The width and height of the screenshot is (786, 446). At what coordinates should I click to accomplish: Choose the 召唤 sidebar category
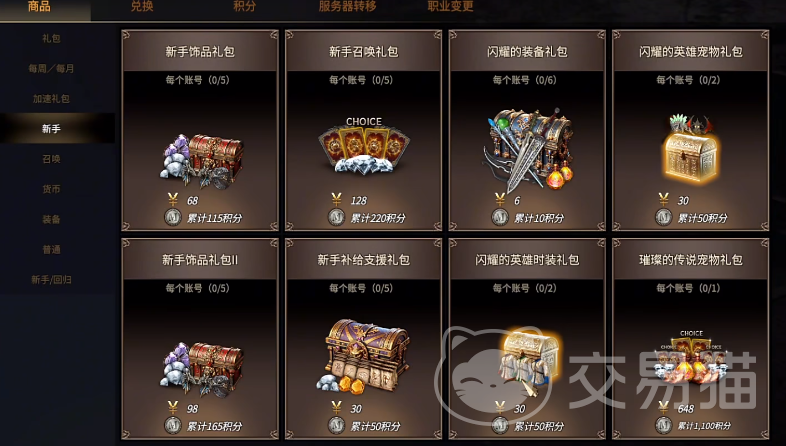(x=51, y=158)
